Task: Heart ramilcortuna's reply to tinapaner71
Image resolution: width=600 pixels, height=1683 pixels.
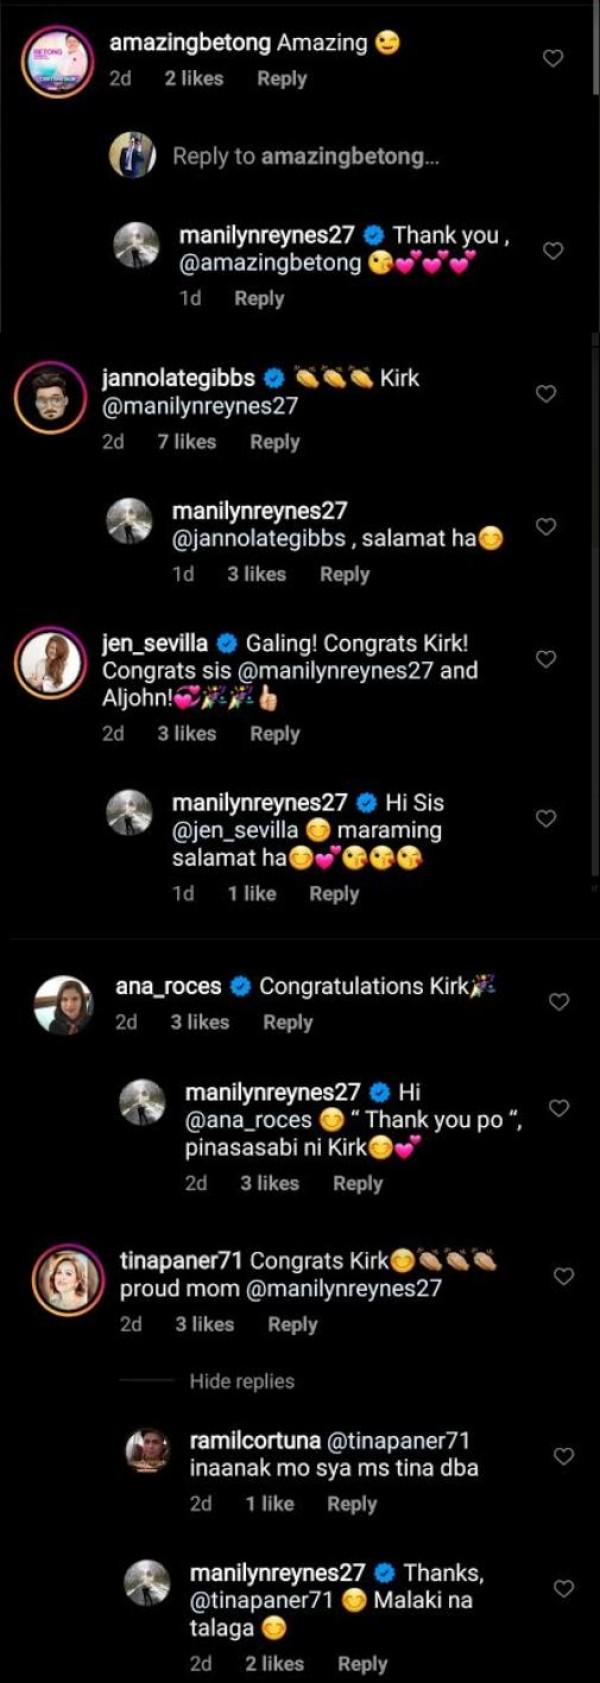Action: (x=564, y=1456)
